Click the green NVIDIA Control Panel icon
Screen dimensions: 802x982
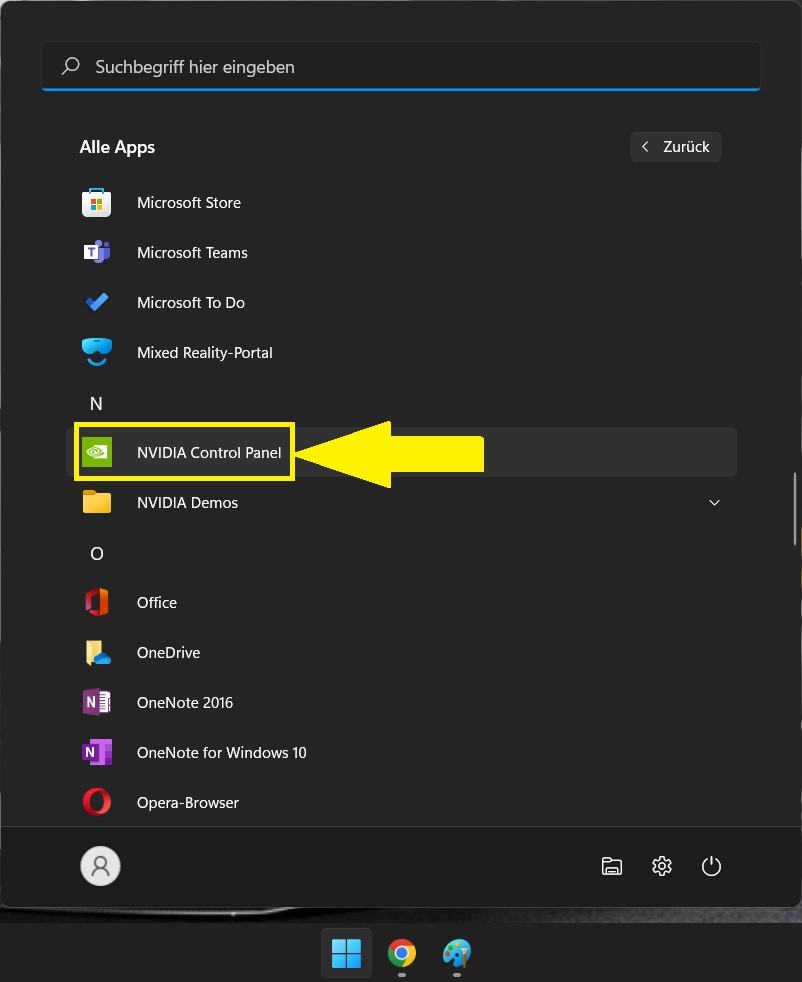click(96, 452)
